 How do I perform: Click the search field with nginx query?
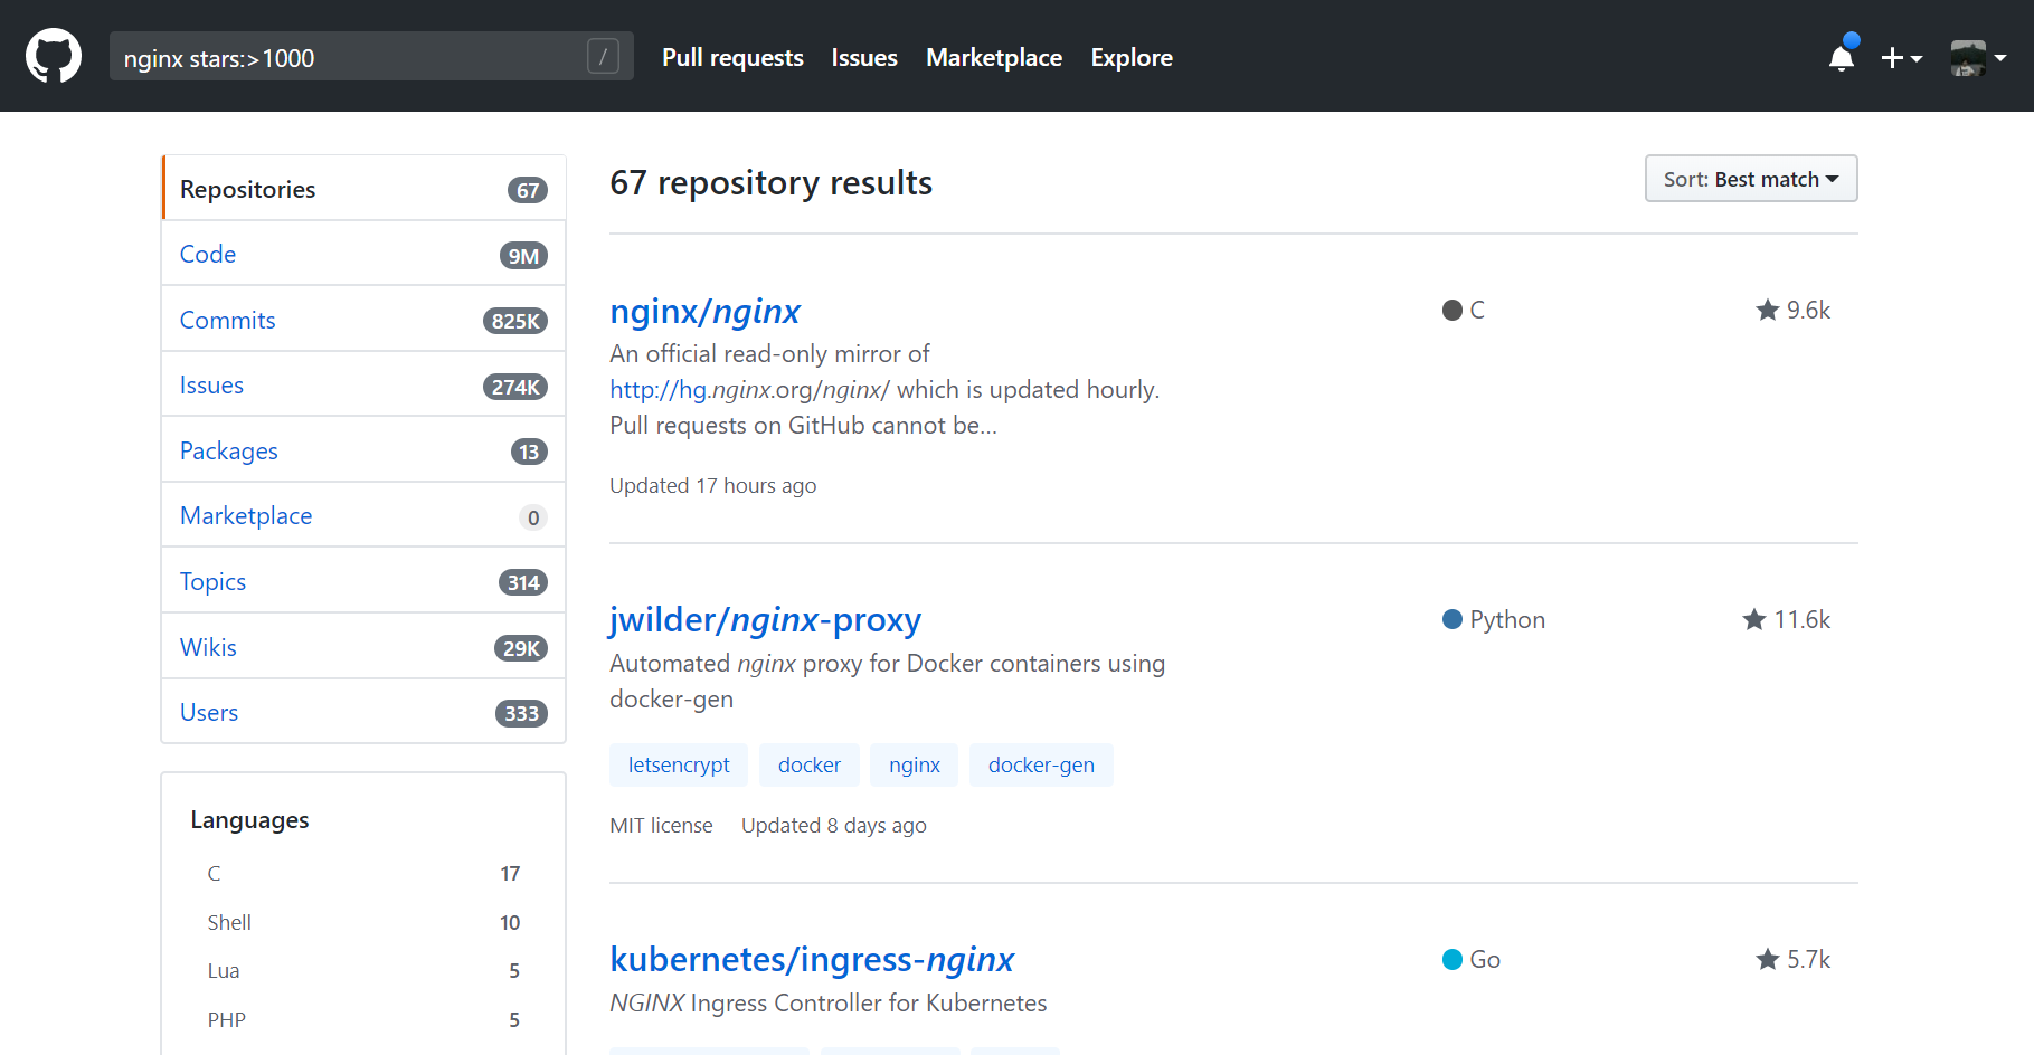point(350,58)
